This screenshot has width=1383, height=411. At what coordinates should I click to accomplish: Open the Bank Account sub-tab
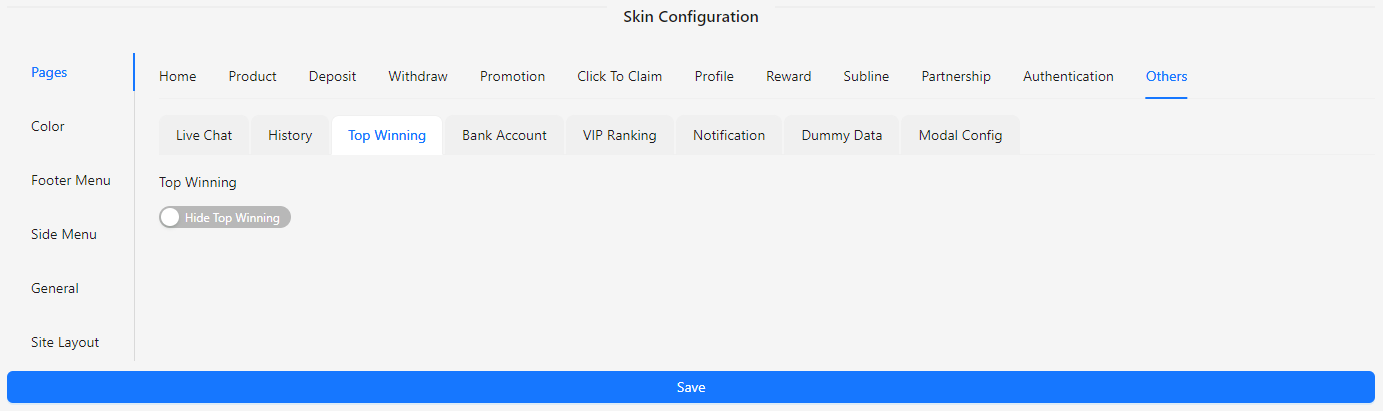coord(504,136)
